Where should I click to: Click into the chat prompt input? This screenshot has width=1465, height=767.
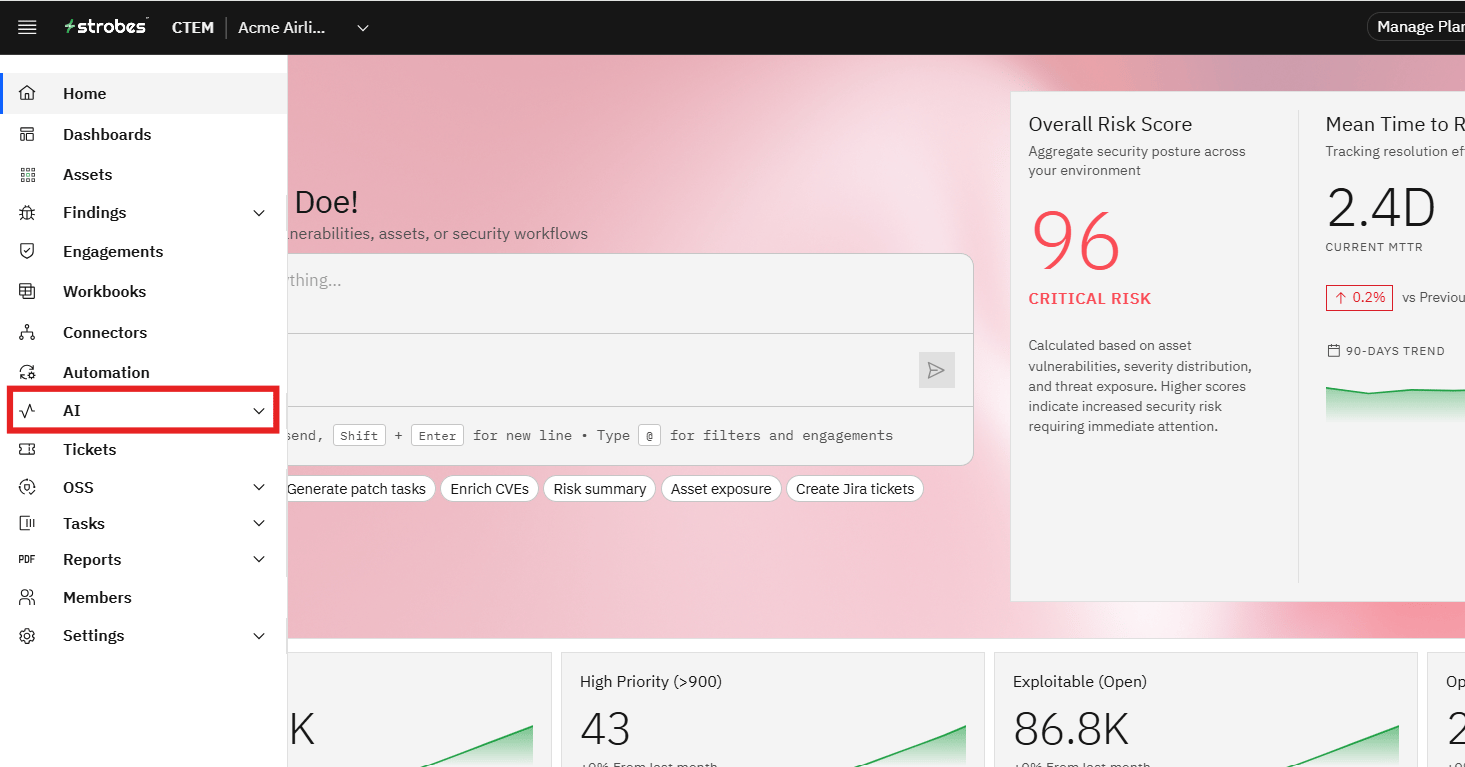630,293
